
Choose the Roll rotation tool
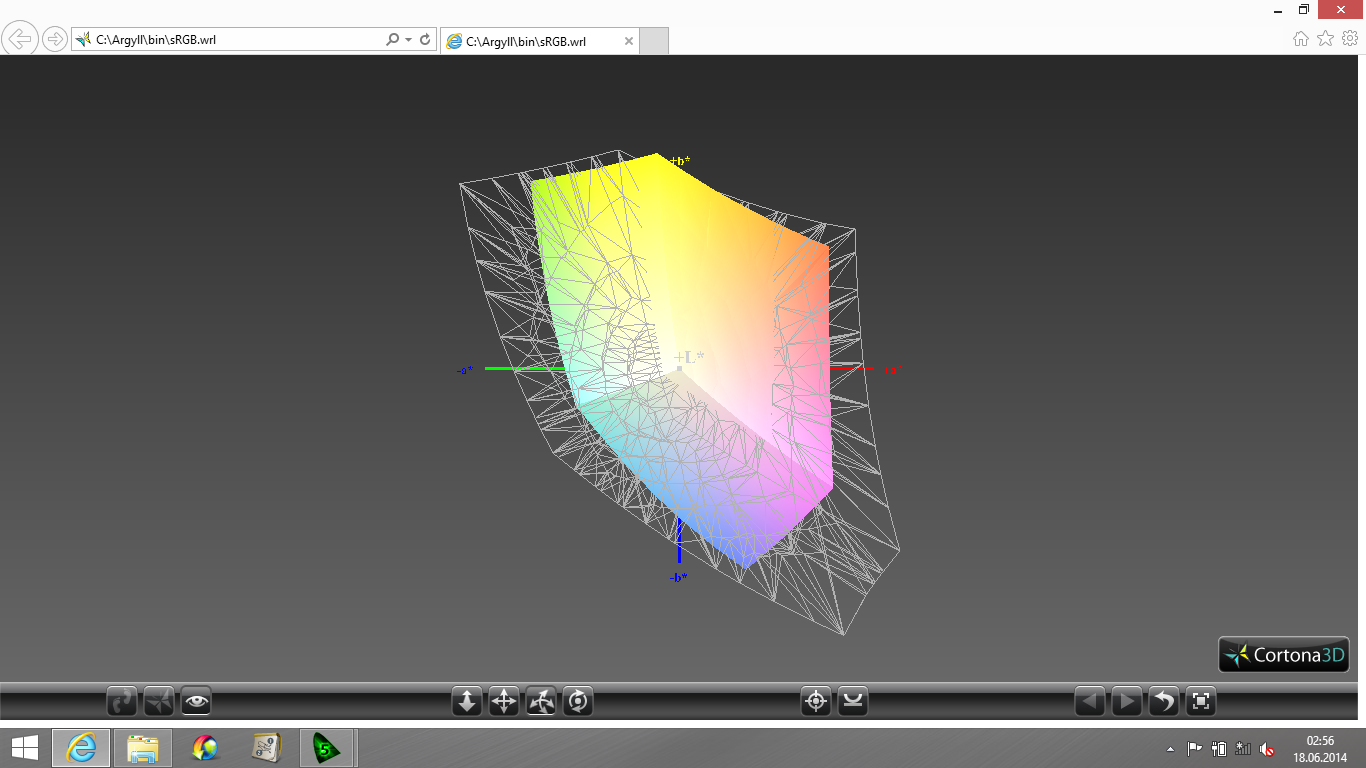(x=578, y=702)
